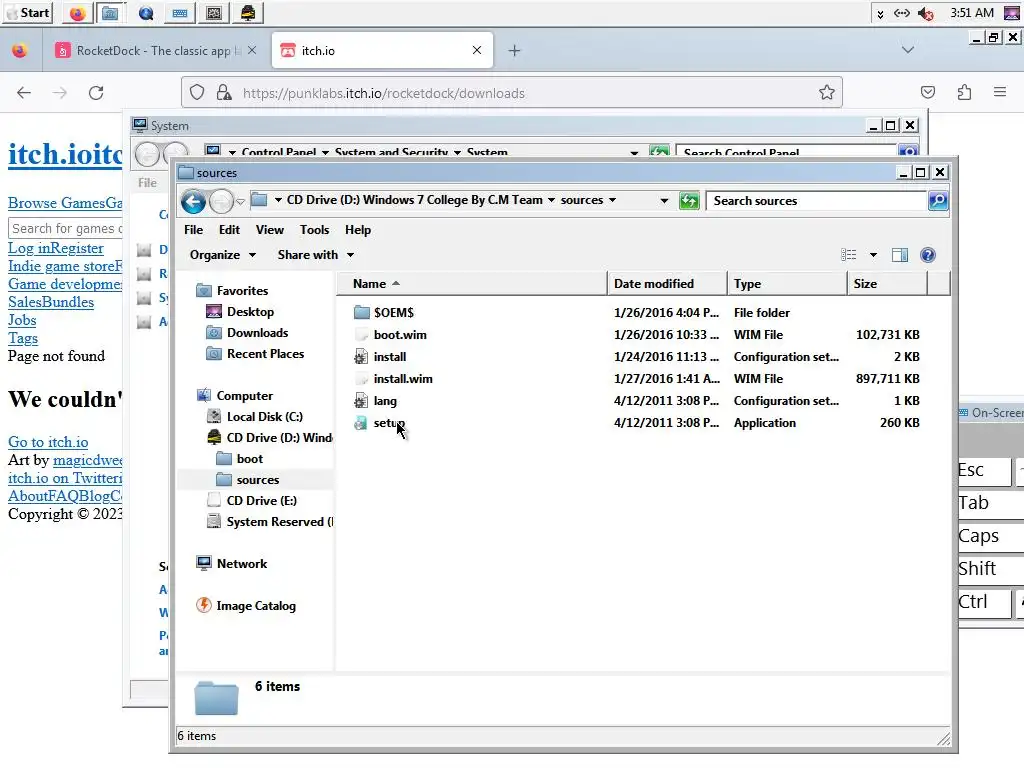Open site security shield icon in address bar
Viewport: 1024px width, 768px height.
pyautogui.click(x=197, y=93)
